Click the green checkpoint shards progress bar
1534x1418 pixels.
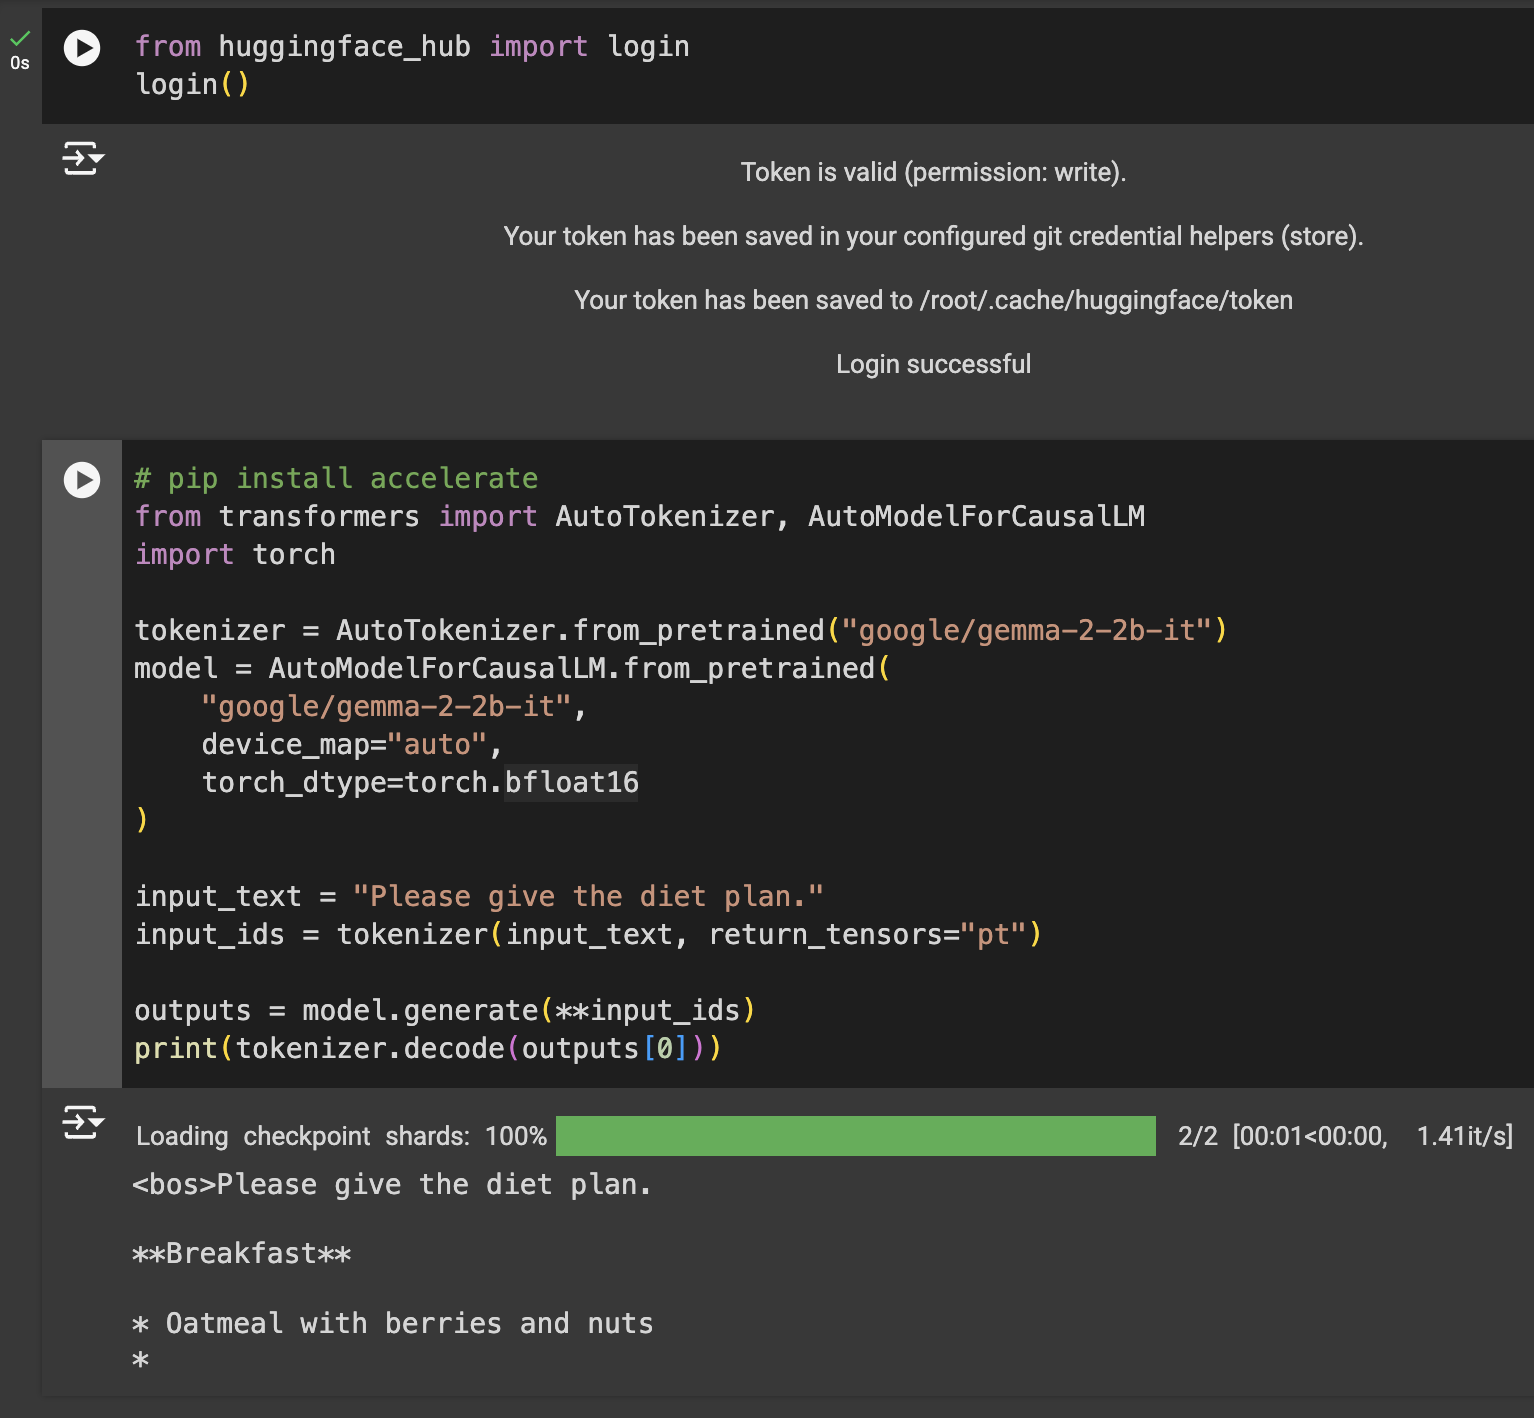855,1136
